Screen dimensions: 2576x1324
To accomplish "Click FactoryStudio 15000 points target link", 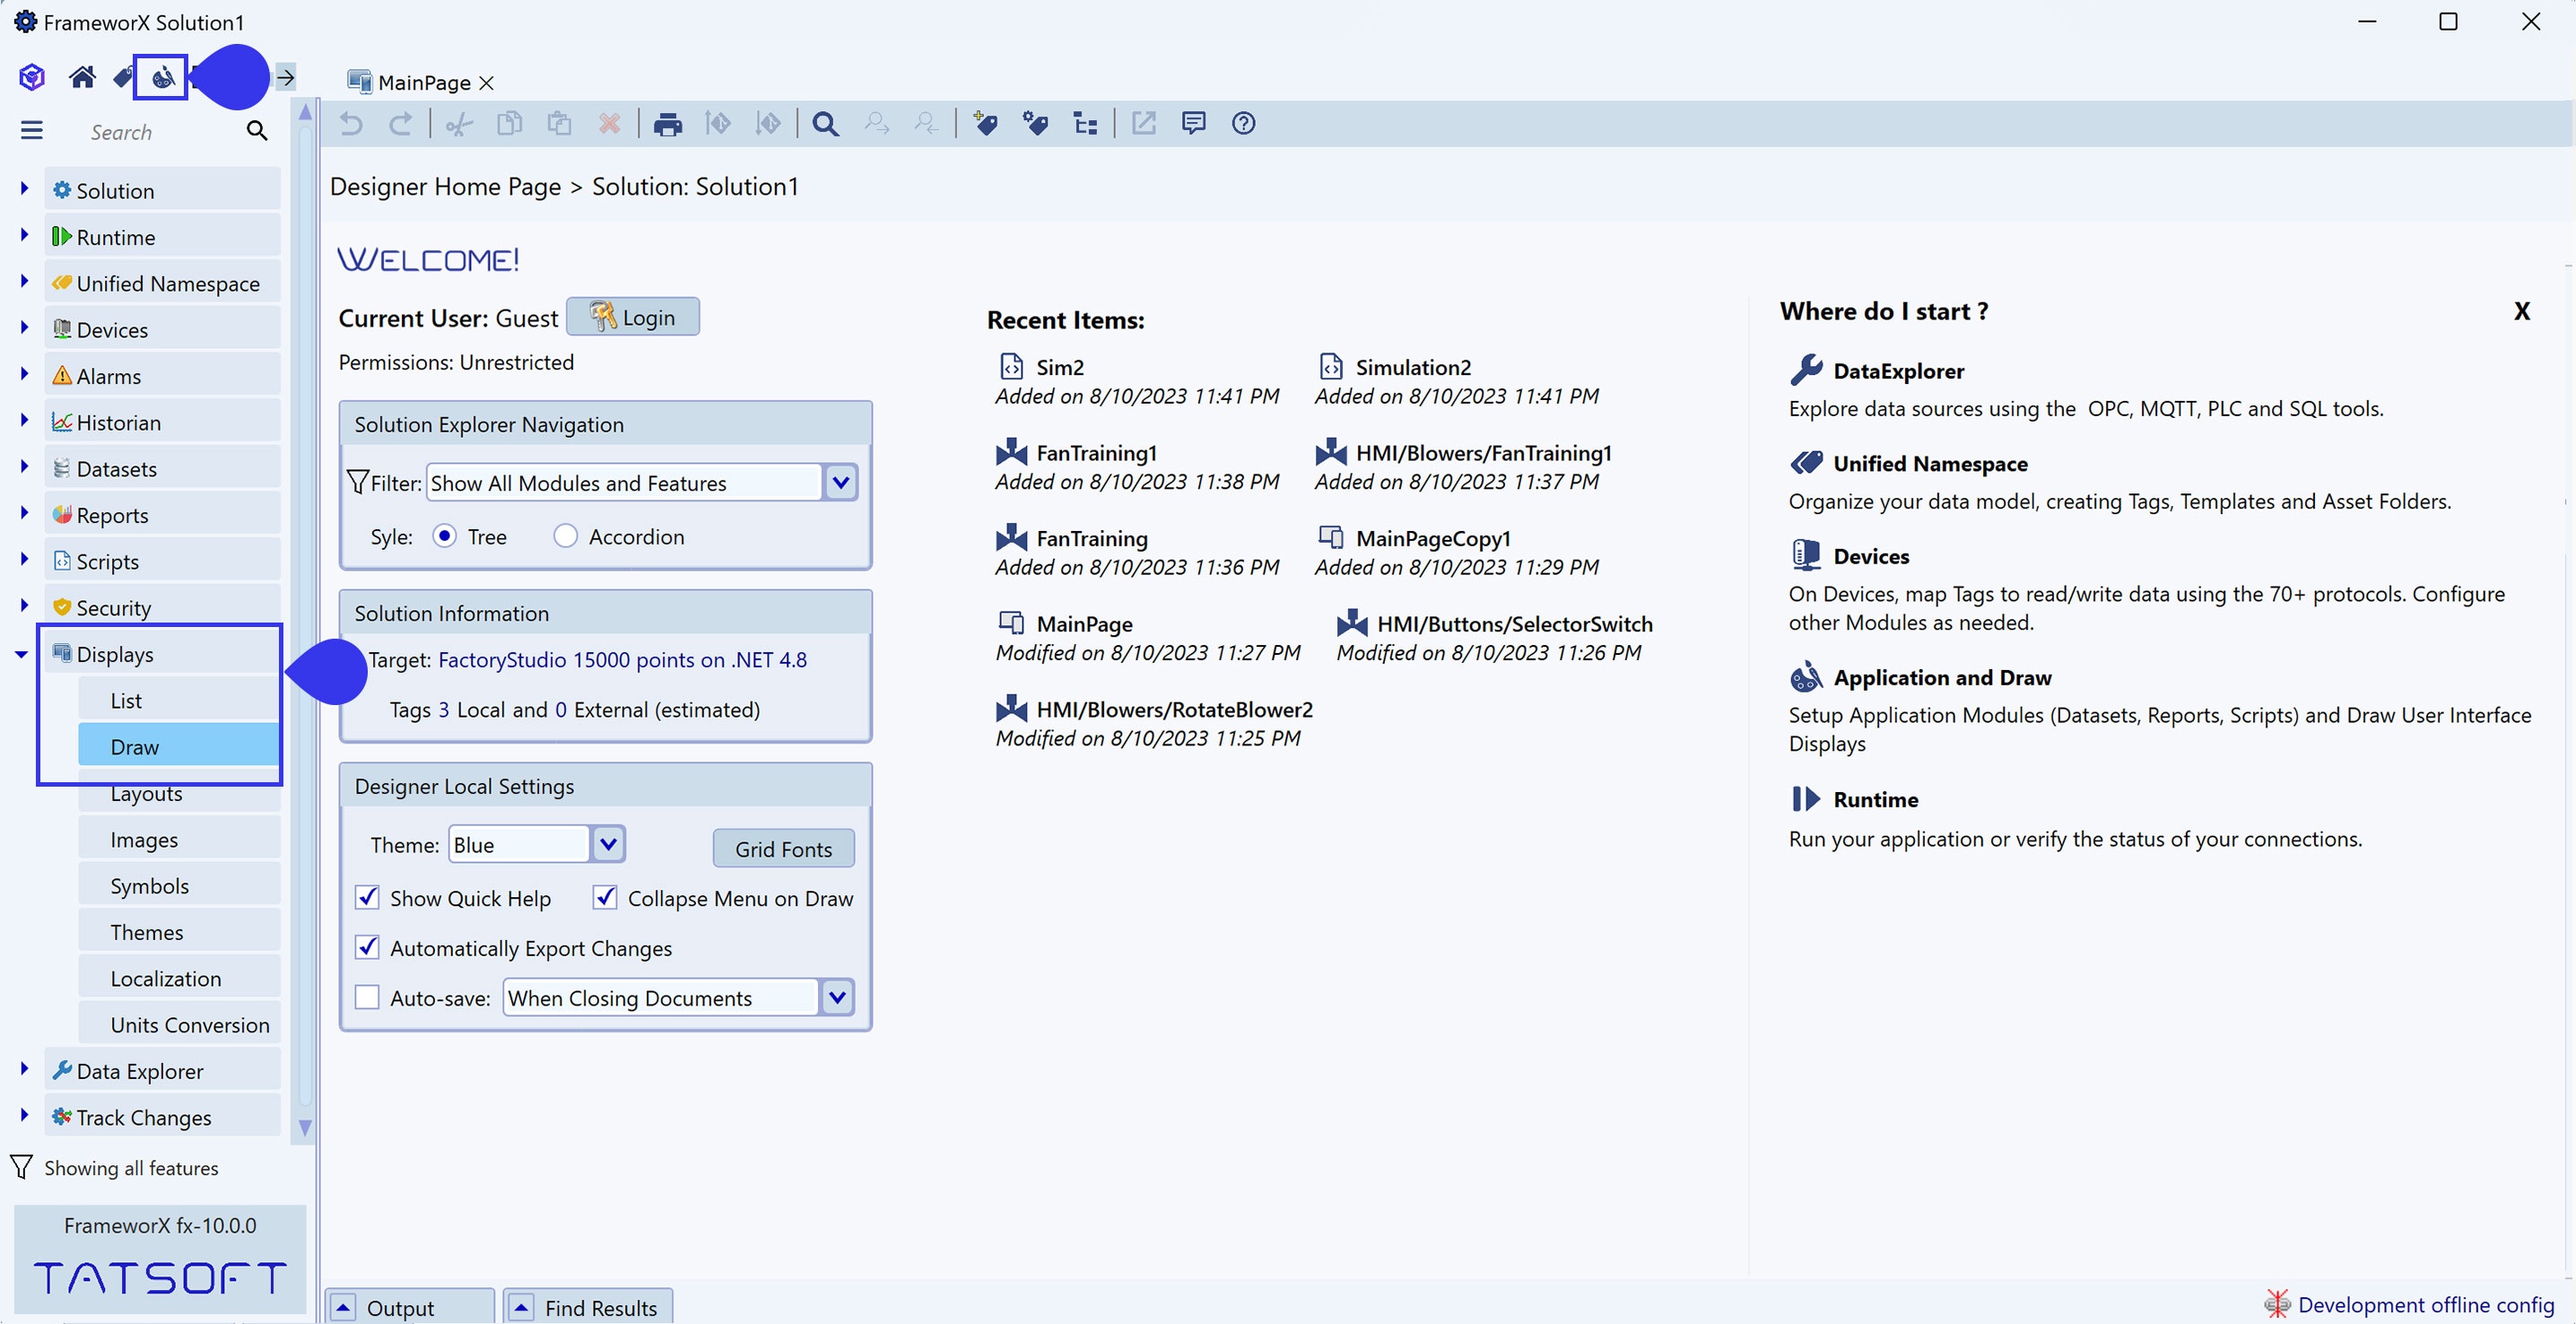I will tap(622, 659).
